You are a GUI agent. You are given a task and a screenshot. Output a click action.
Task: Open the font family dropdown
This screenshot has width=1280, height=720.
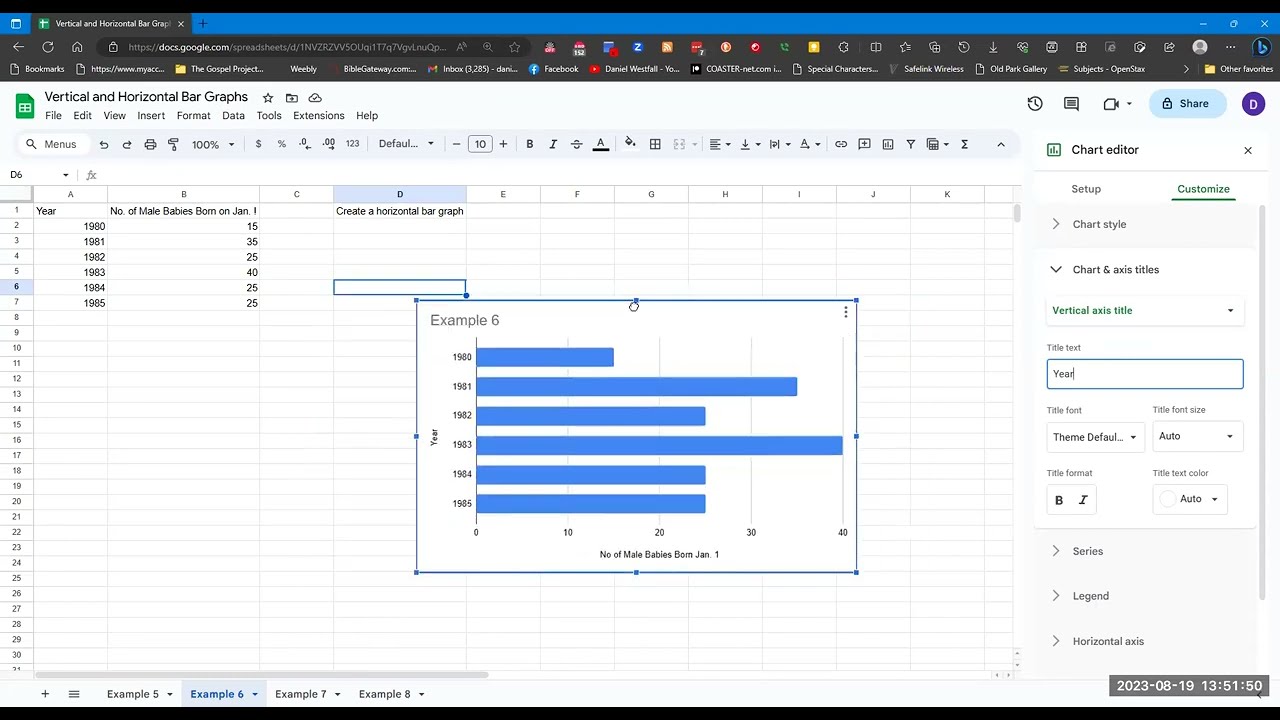coord(406,144)
